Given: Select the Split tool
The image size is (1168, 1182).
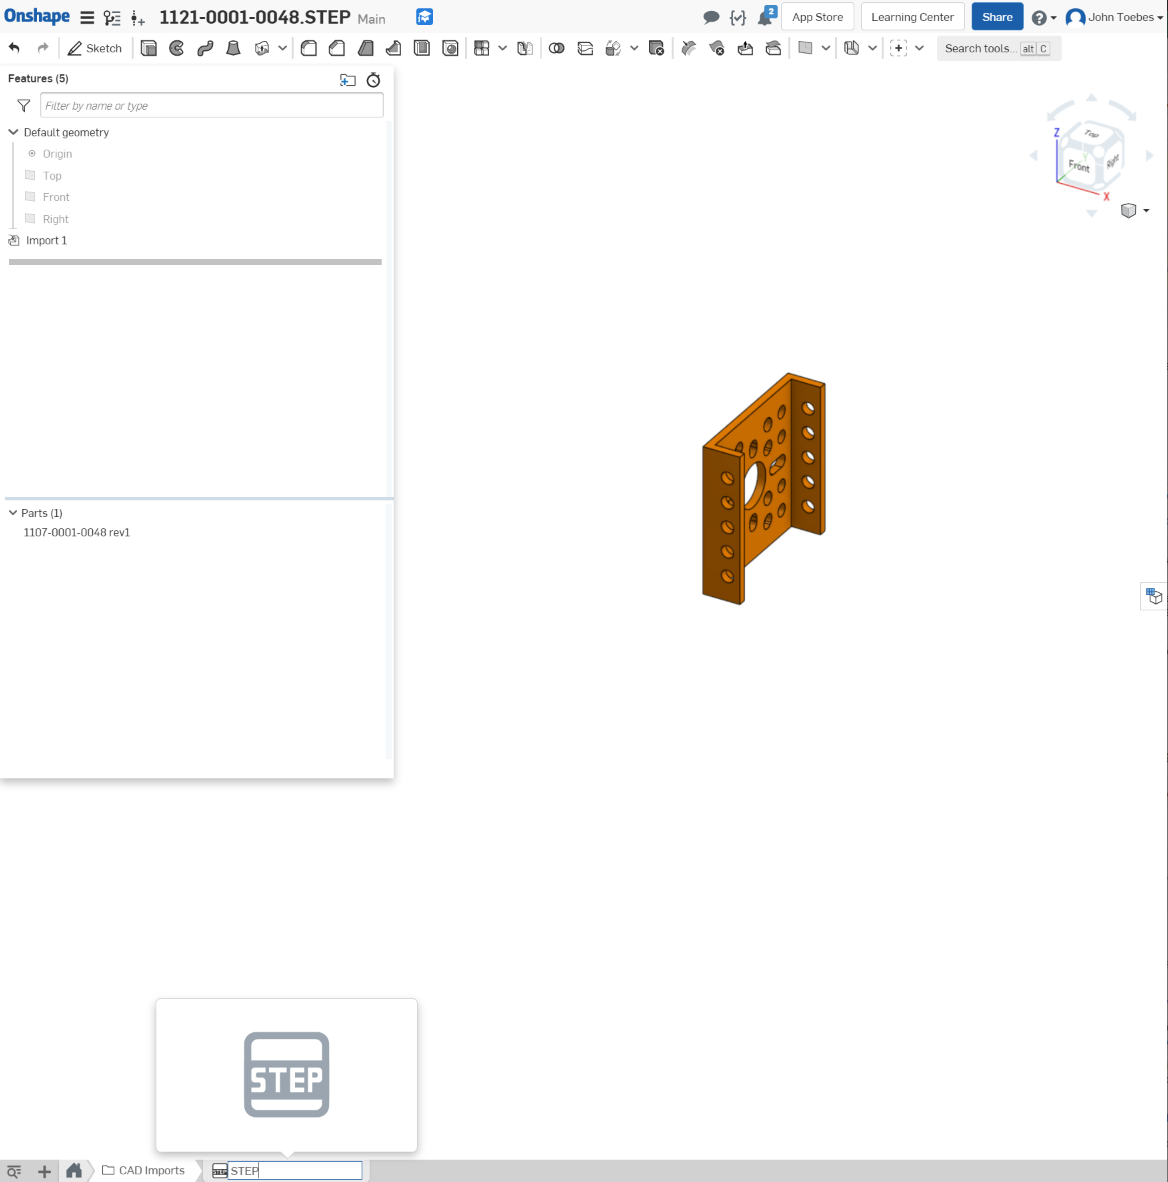Looking at the screenshot, I should pos(585,48).
